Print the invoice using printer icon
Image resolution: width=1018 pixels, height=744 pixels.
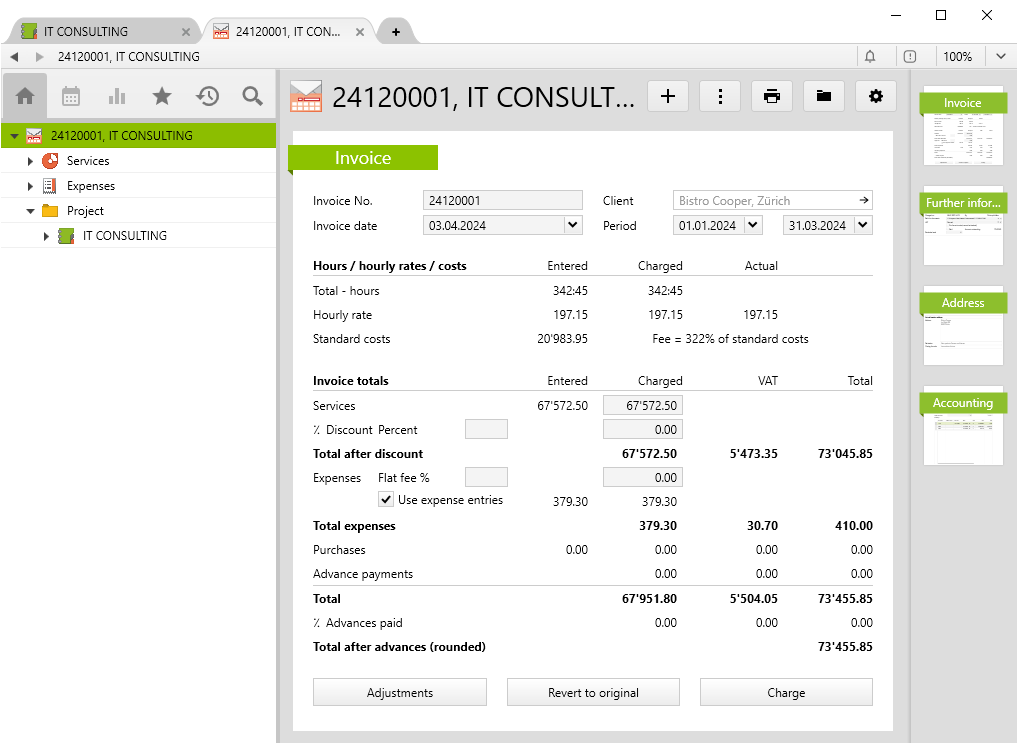[771, 96]
